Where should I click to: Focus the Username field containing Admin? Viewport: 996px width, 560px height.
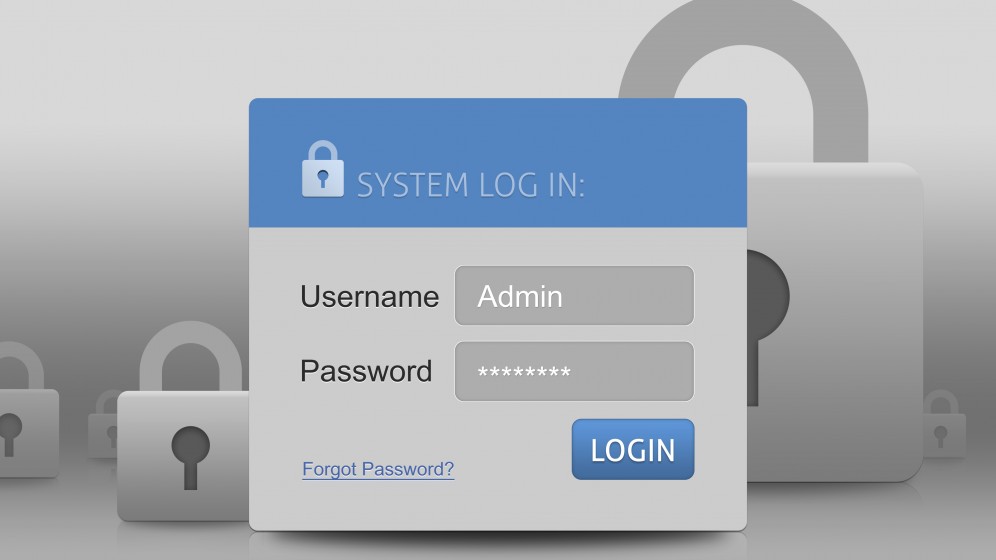tap(574, 296)
